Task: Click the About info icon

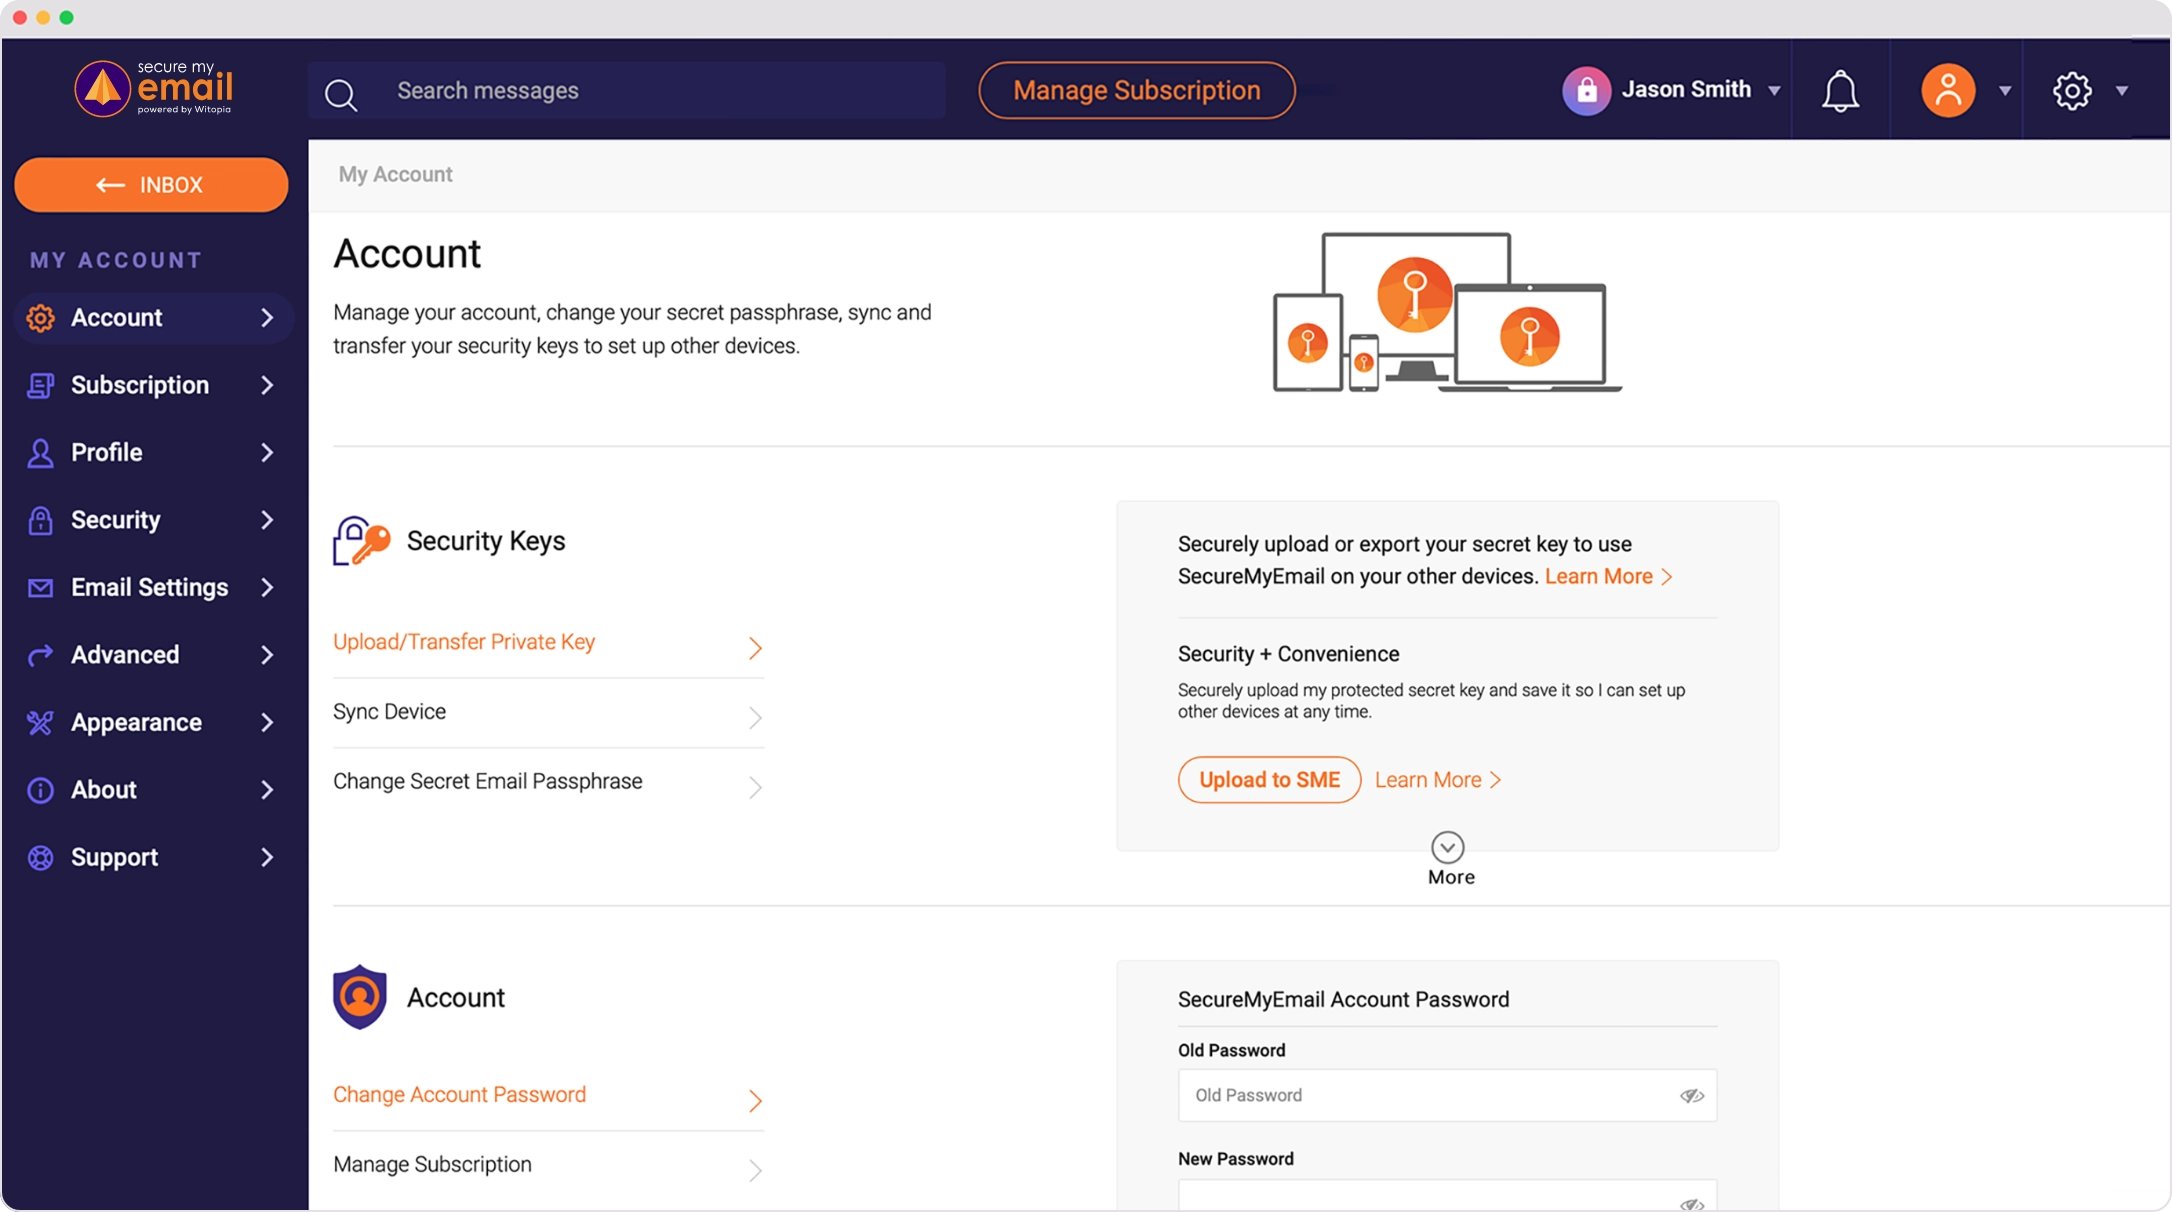Action: pyautogui.click(x=40, y=789)
